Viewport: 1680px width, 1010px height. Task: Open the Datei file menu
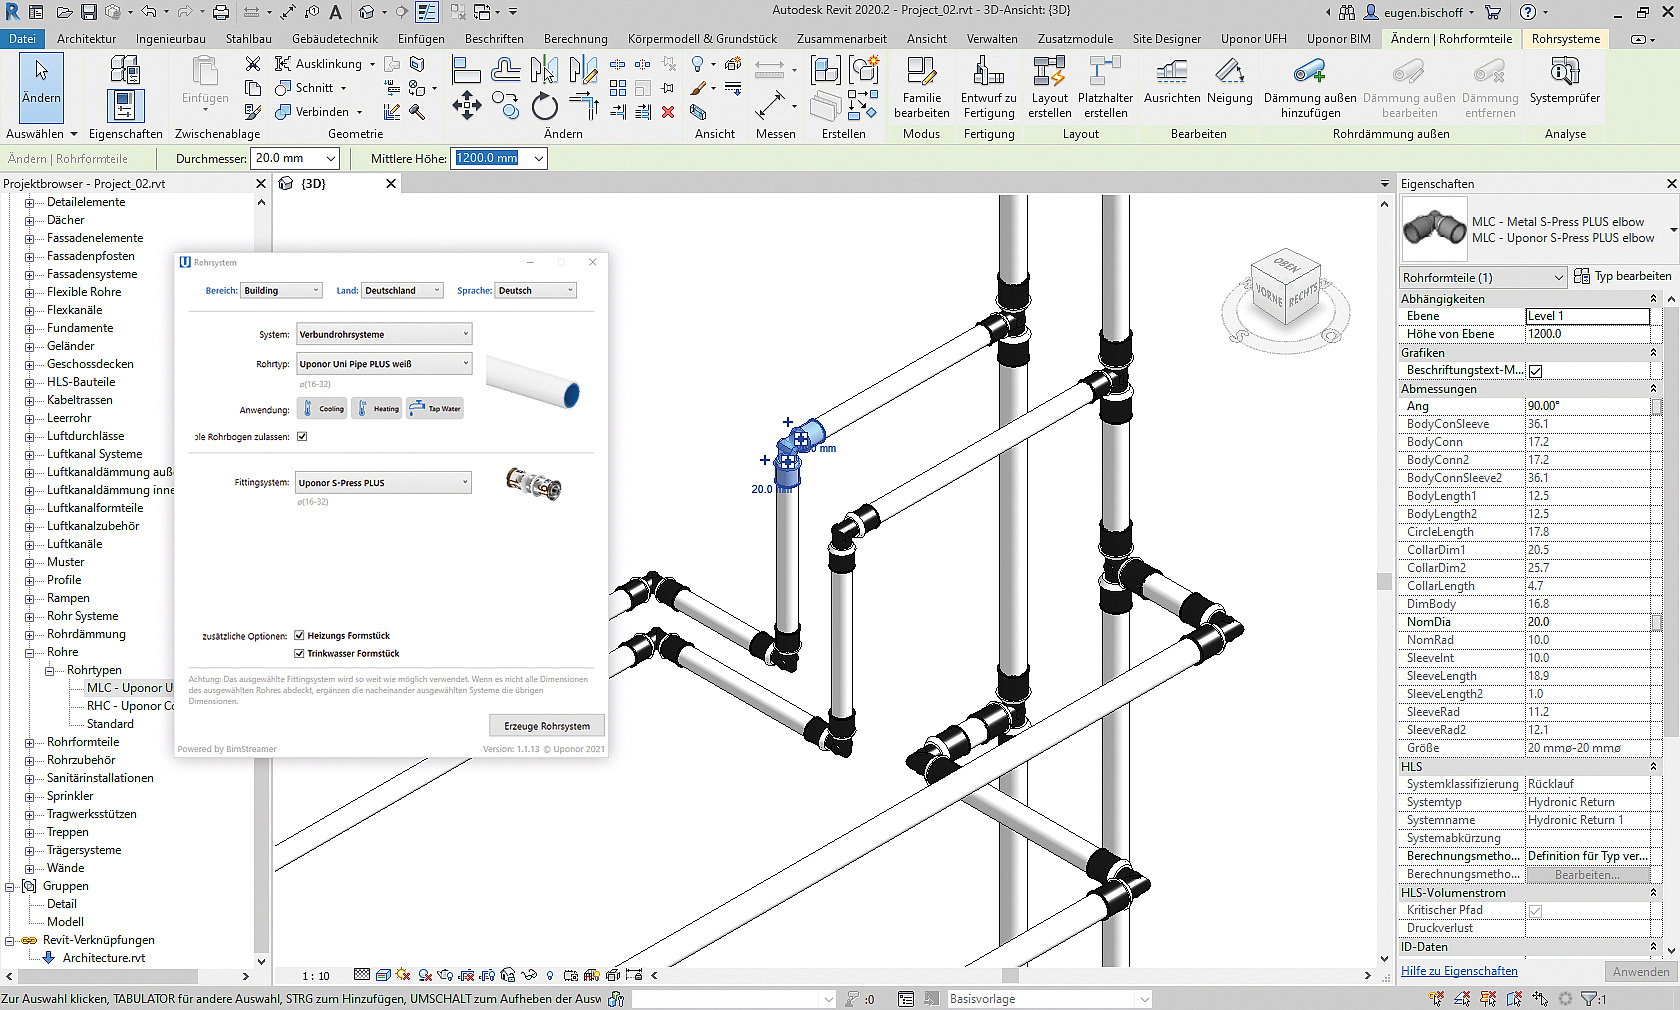click(x=22, y=39)
